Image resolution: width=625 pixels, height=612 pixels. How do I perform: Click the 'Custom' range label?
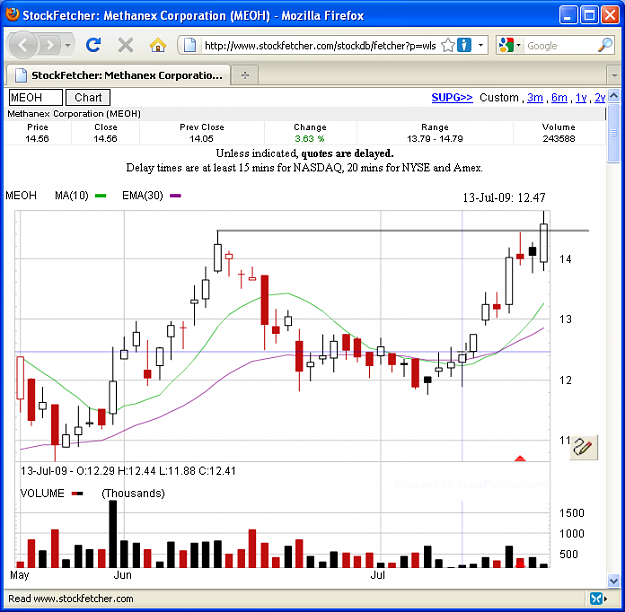click(x=499, y=97)
